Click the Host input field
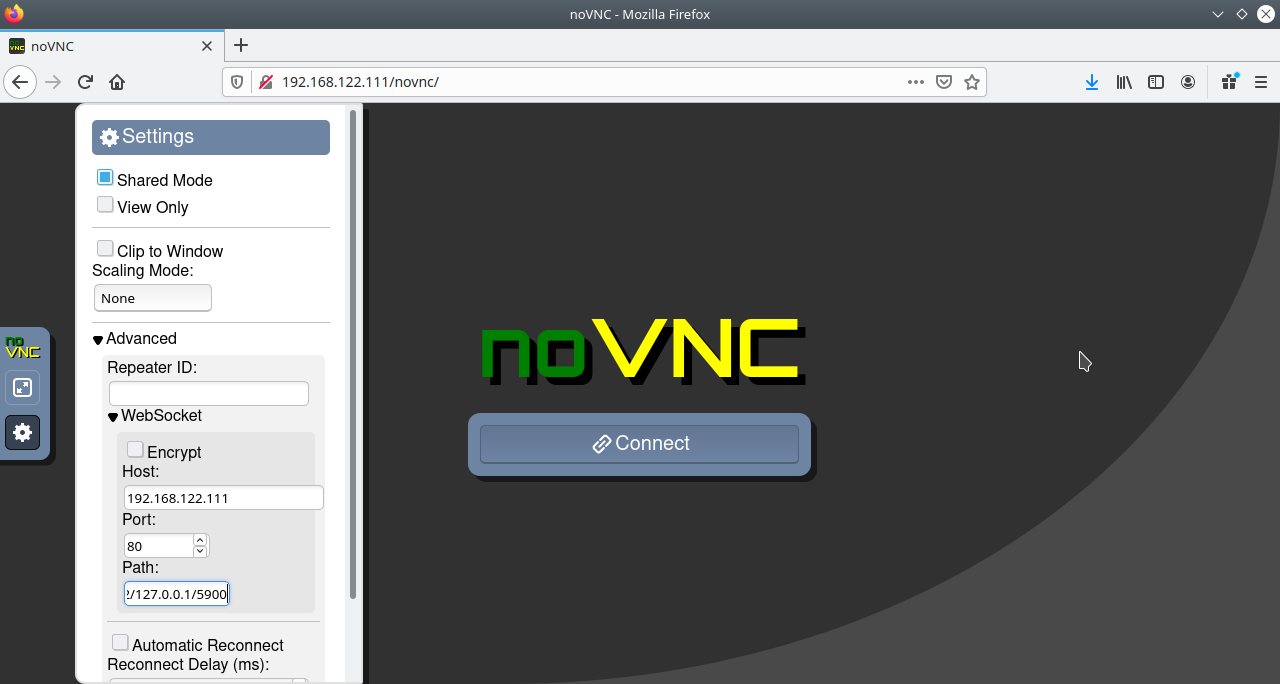The width and height of the screenshot is (1280, 684). pos(224,498)
